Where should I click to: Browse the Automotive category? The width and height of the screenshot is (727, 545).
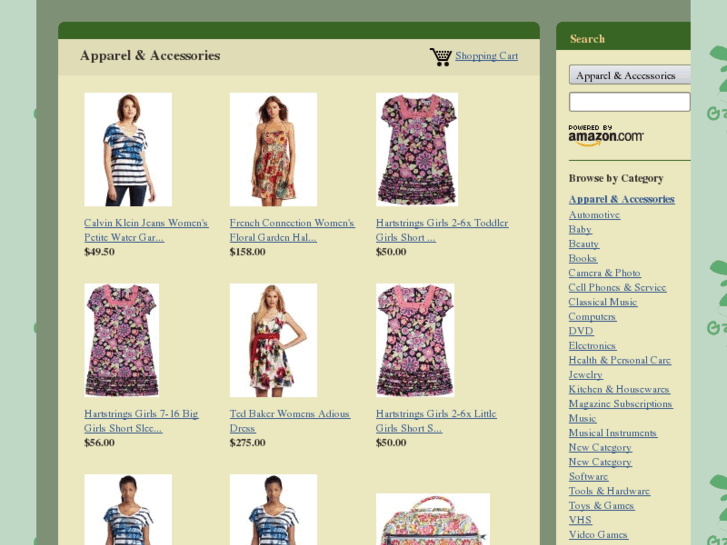click(x=594, y=215)
